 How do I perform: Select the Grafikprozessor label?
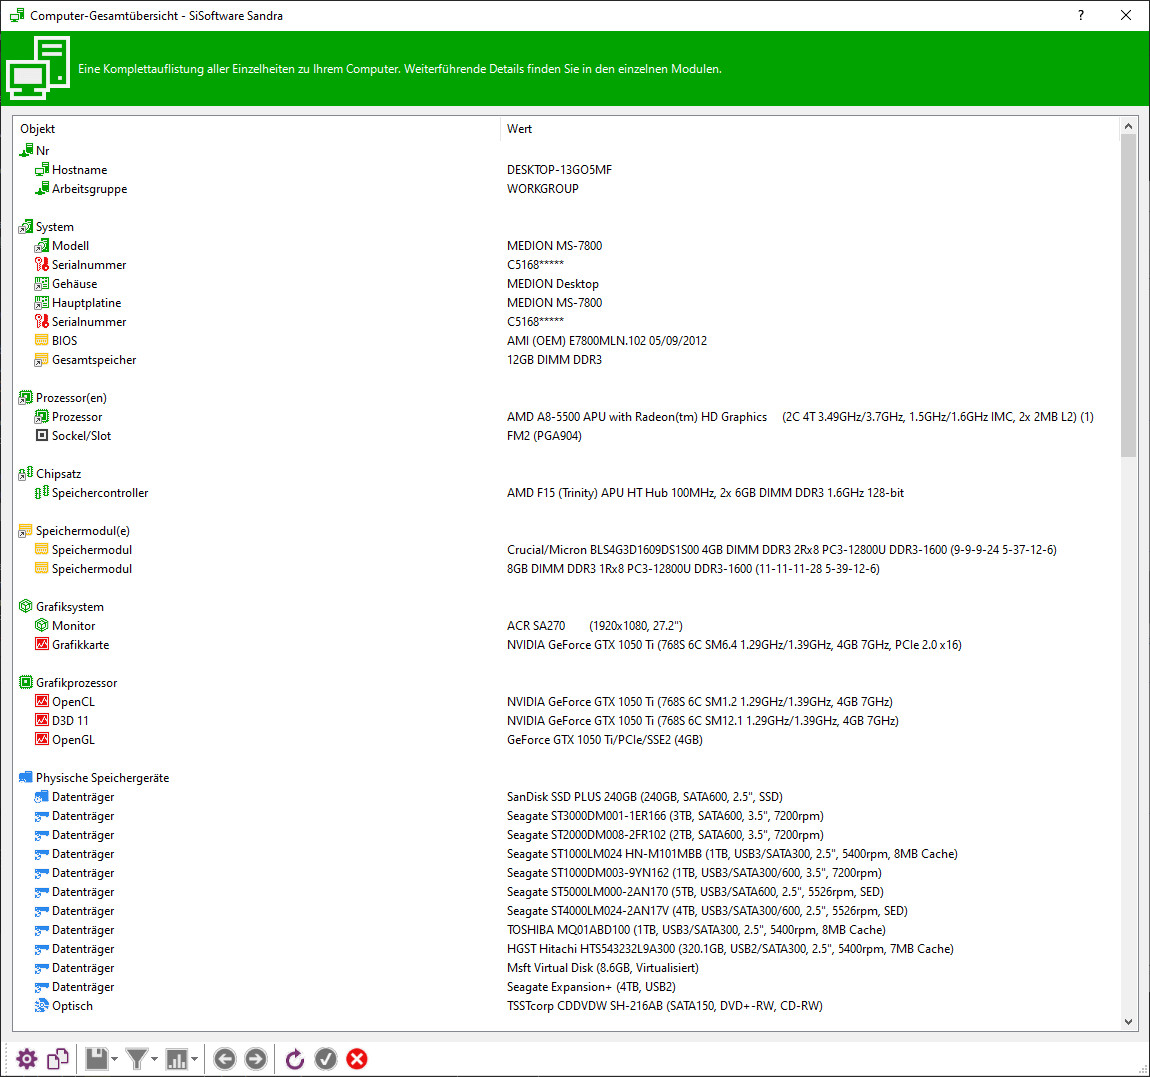[76, 683]
